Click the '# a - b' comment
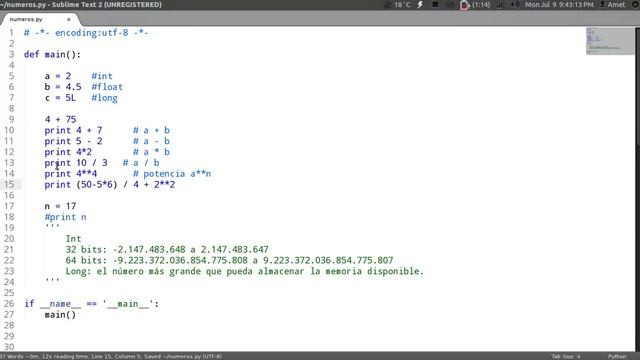This screenshot has width=640, height=360. 151,141
